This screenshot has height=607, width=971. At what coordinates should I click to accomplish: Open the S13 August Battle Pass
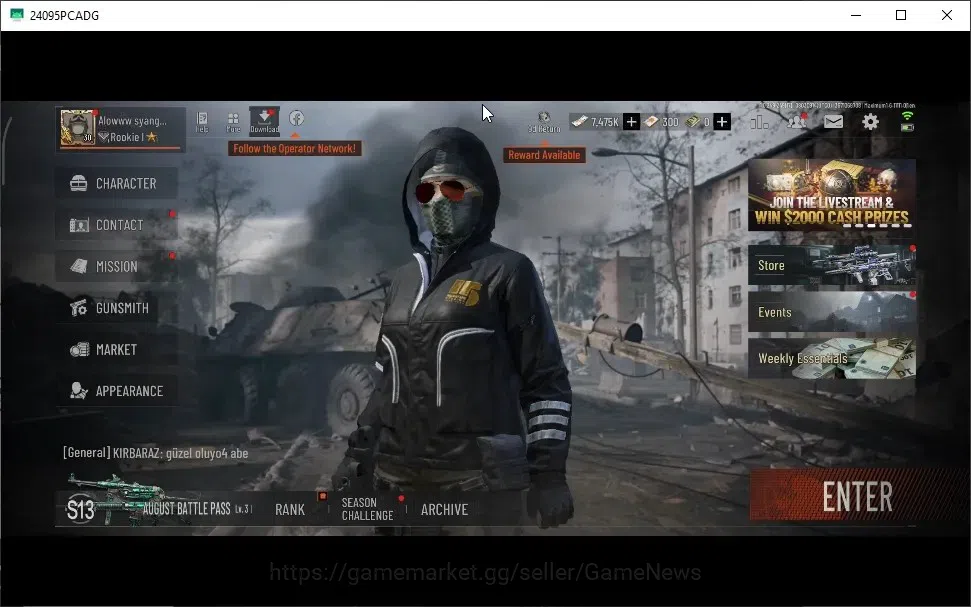pos(158,509)
